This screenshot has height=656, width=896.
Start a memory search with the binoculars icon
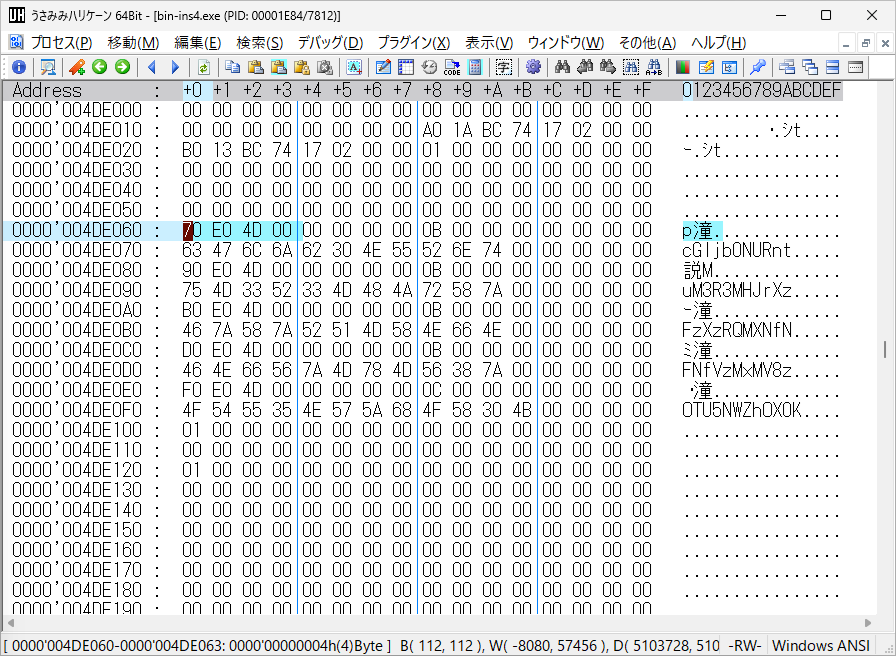point(560,67)
